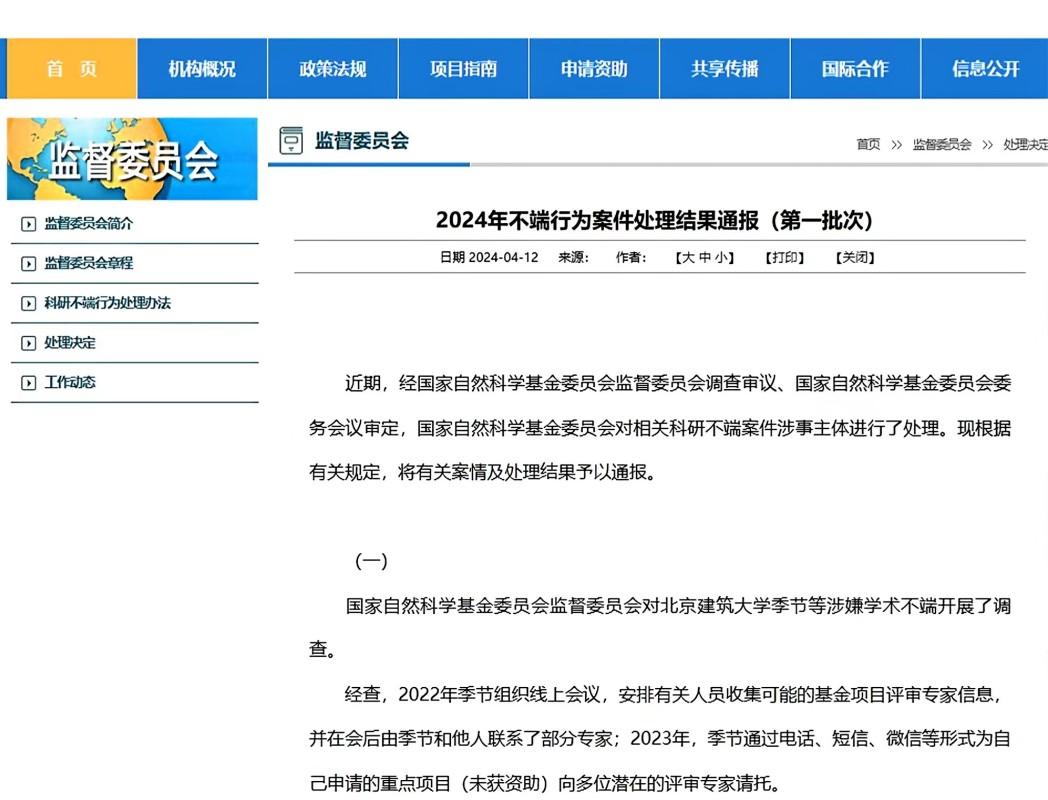Set font size to 中
The image size is (1048, 800).
pyautogui.click(x=704, y=257)
